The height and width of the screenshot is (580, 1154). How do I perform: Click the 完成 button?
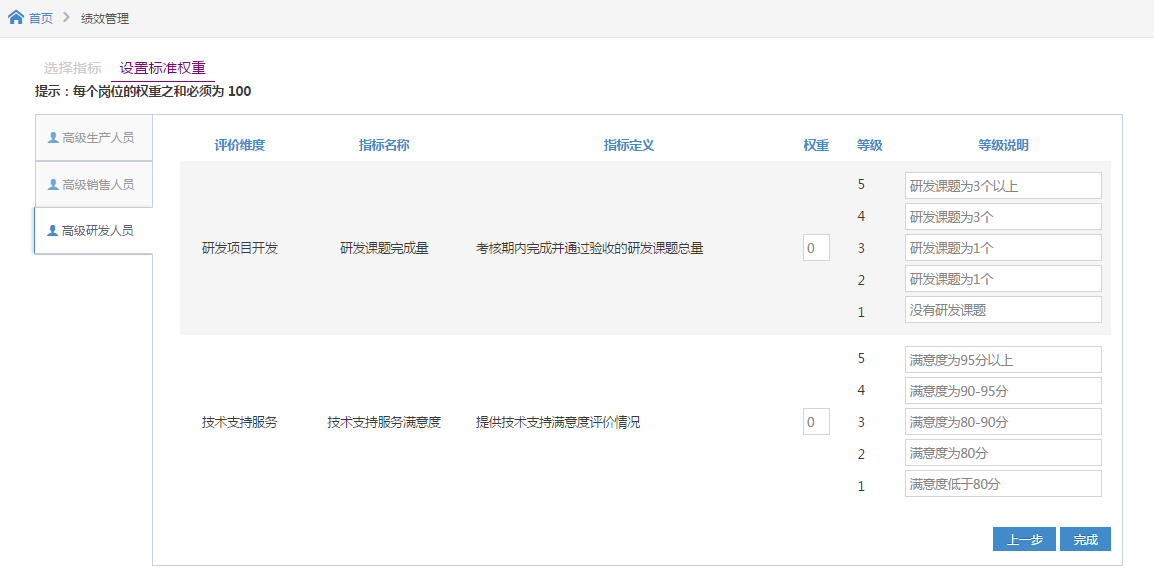click(1086, 539)
